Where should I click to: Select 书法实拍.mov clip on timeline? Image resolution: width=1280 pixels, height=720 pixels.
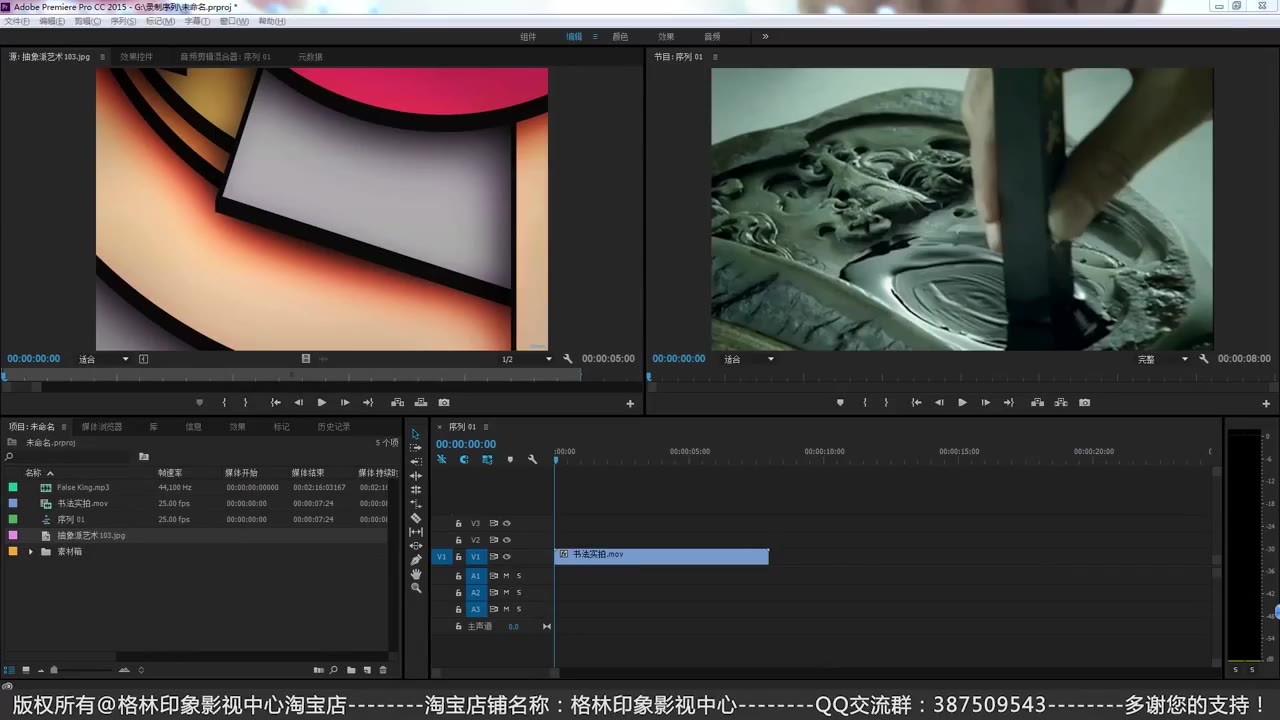[661, 556]
